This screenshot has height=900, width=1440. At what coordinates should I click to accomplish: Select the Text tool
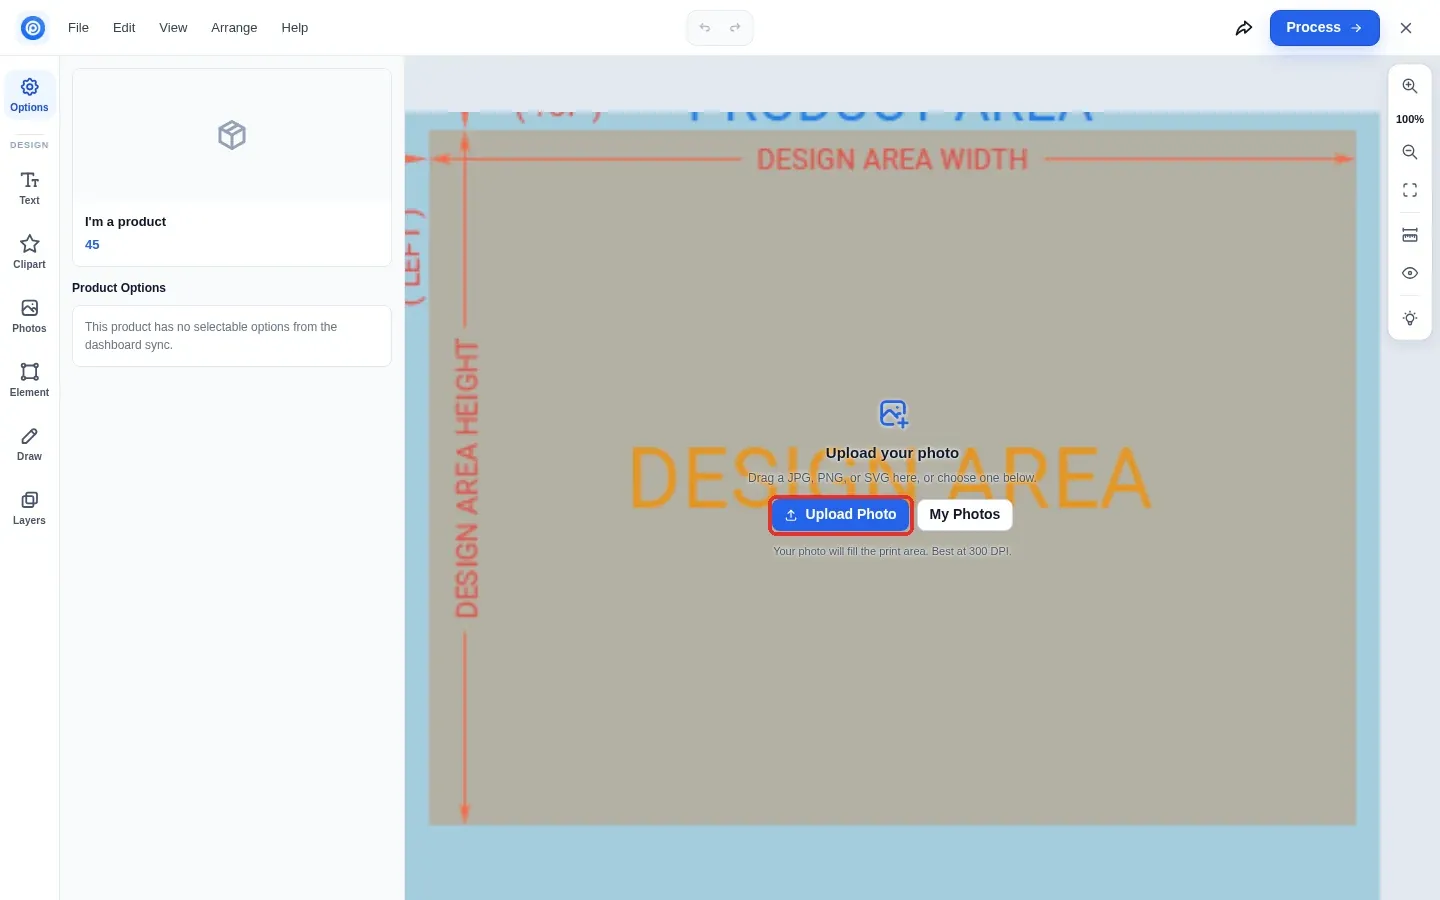tap(30, 188)
